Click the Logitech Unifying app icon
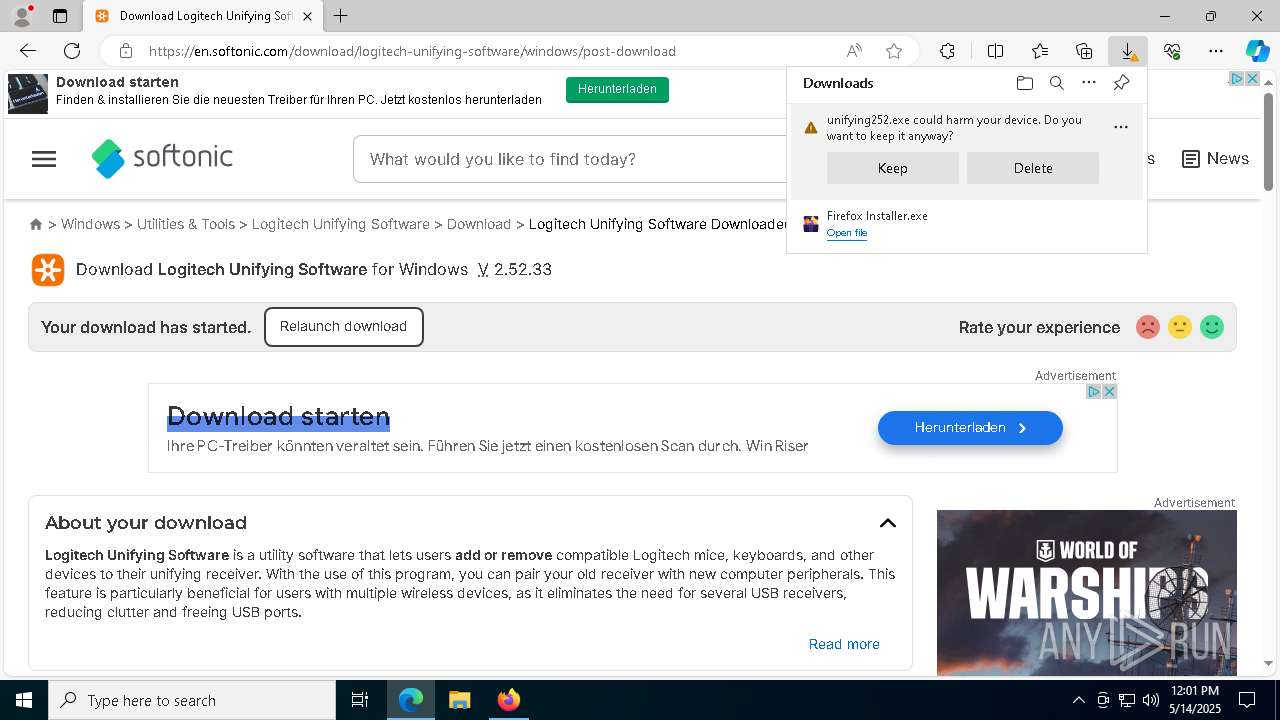 coord(48,270)
